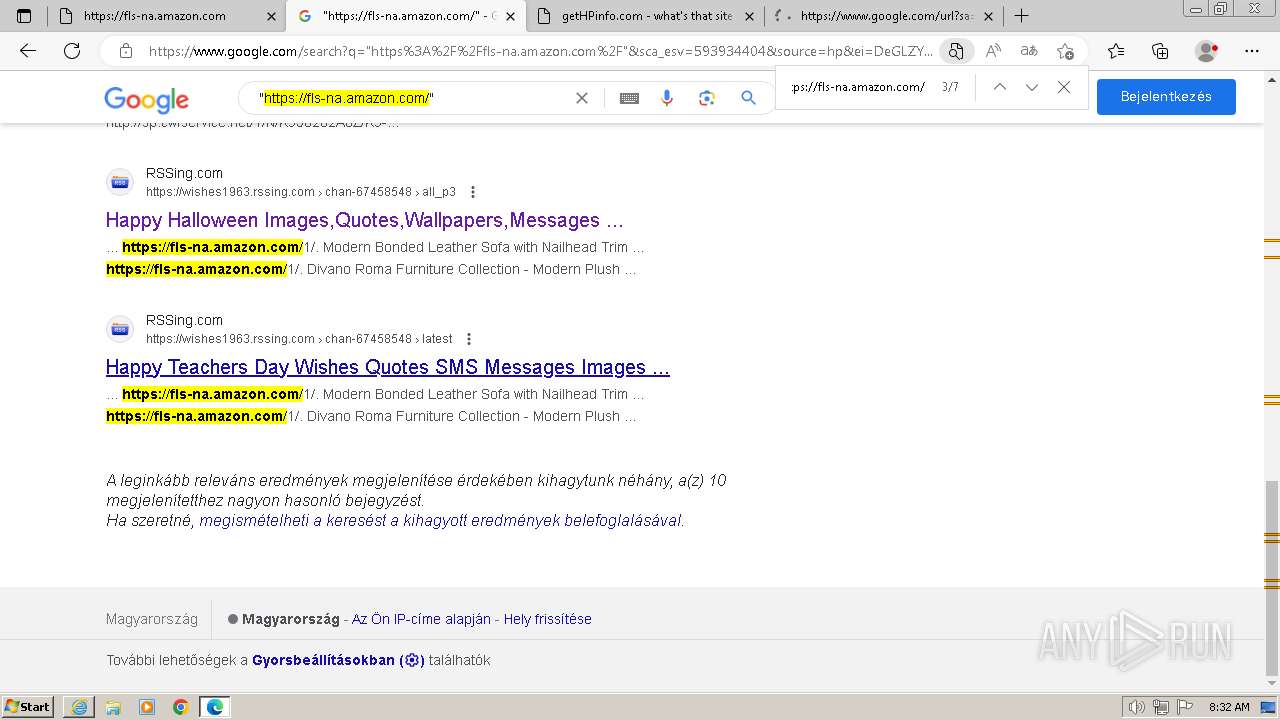Click the Google logo
The image size is (1280, 720).
pyautogui.click(x=147, y=99)
